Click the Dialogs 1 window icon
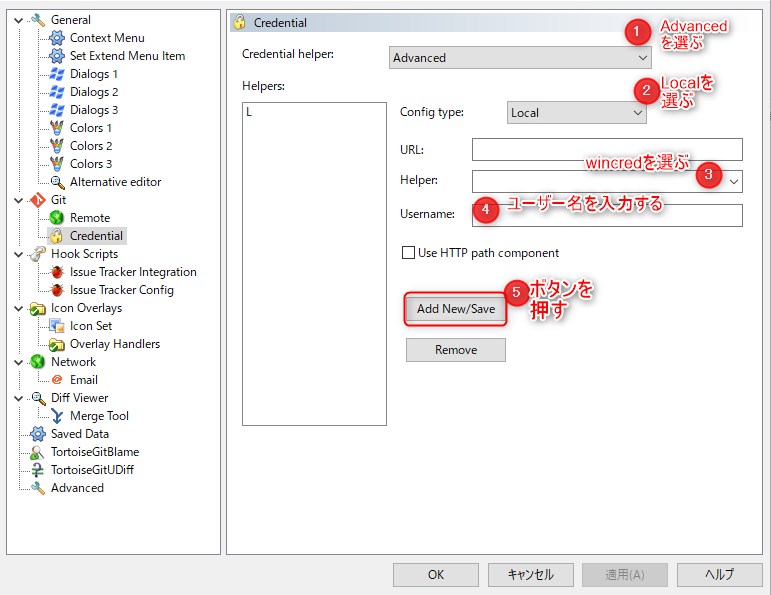The height and width of the screenshot is (595, 771). tap(57, 74)
